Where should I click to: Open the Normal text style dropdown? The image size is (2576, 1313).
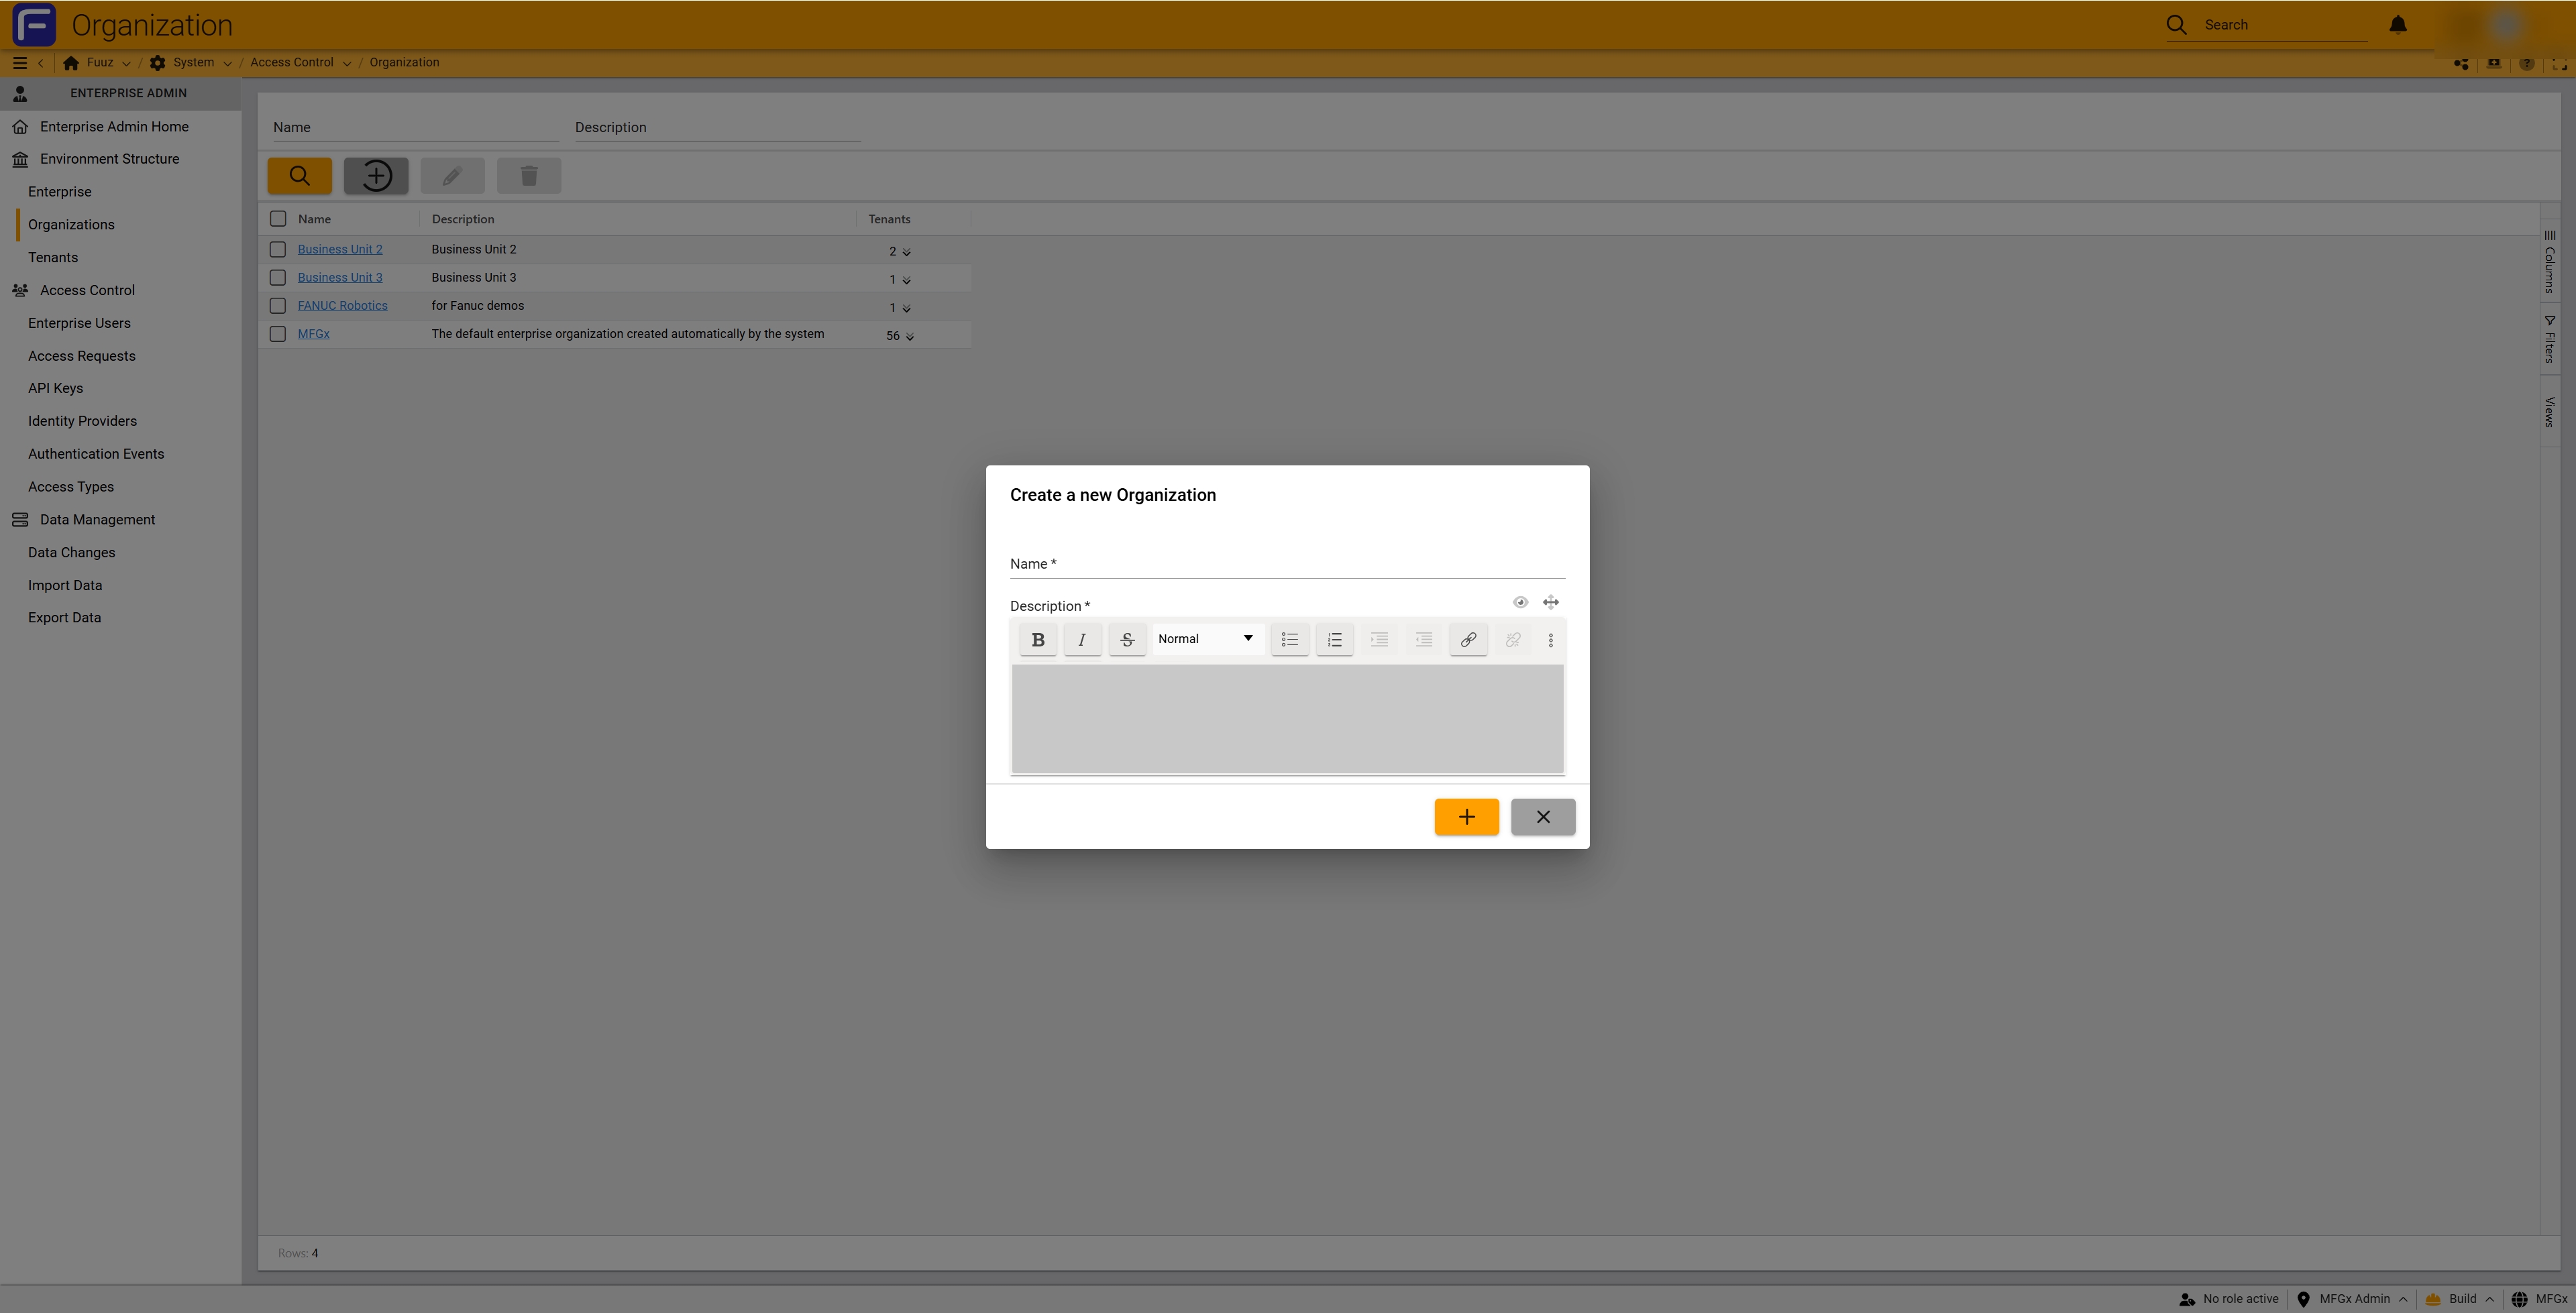pyautogui.click(x=1207, y=639)
